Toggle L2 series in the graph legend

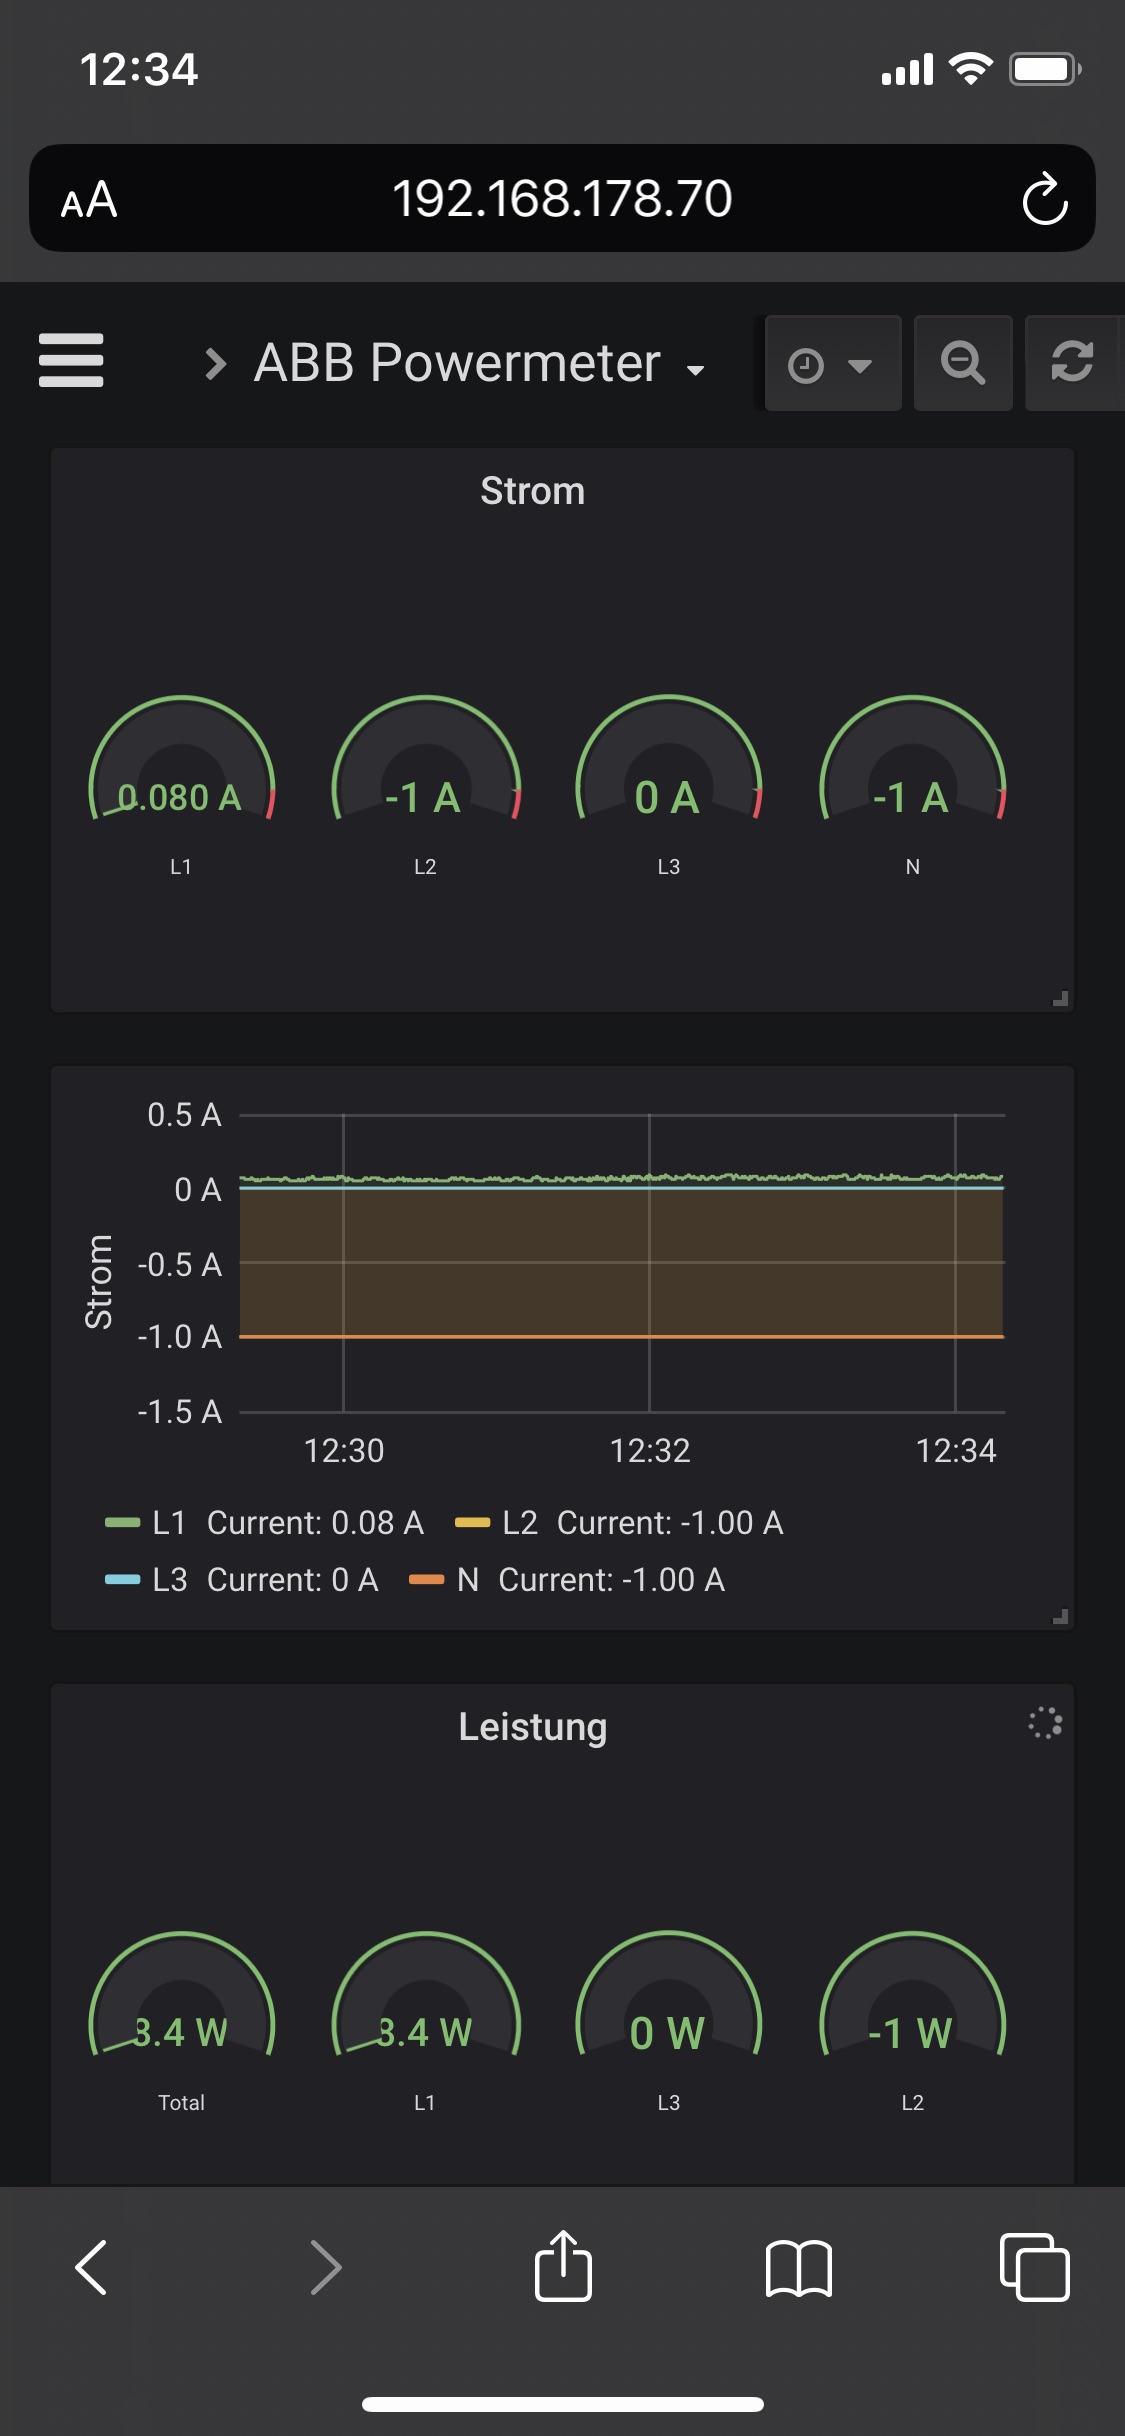pos(519,1523)
